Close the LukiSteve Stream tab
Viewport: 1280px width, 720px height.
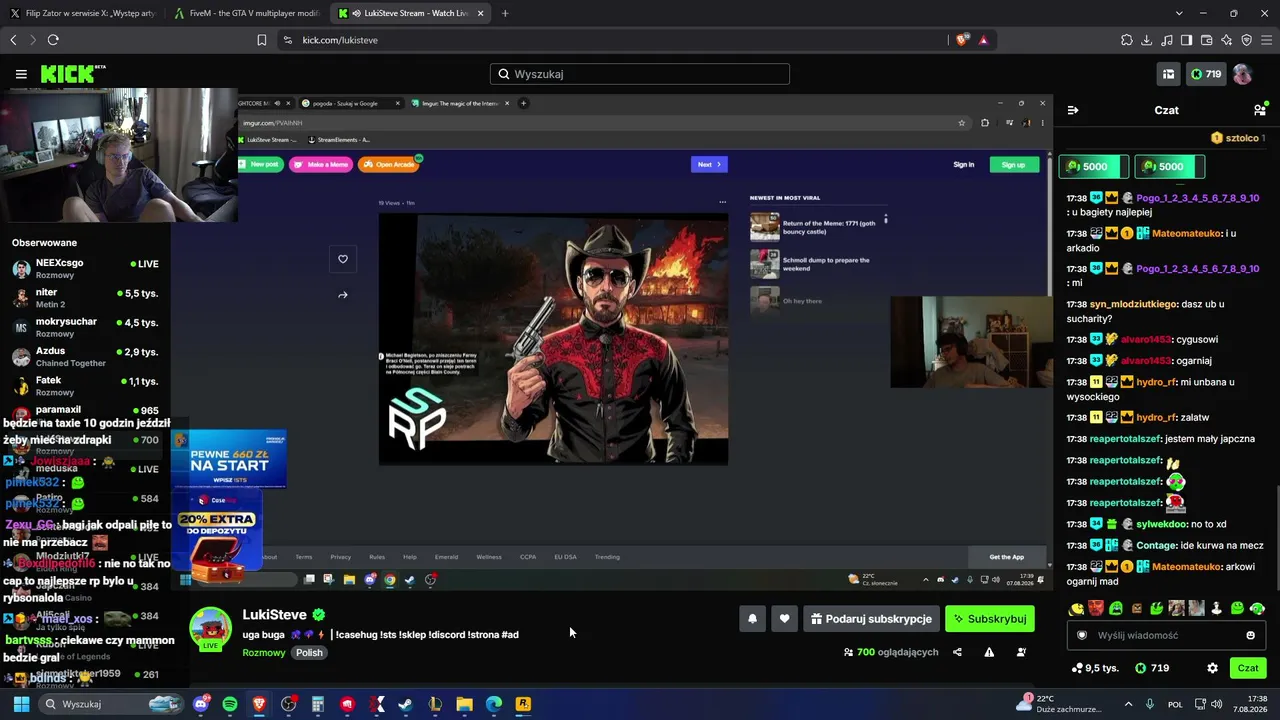click(481, 13)
